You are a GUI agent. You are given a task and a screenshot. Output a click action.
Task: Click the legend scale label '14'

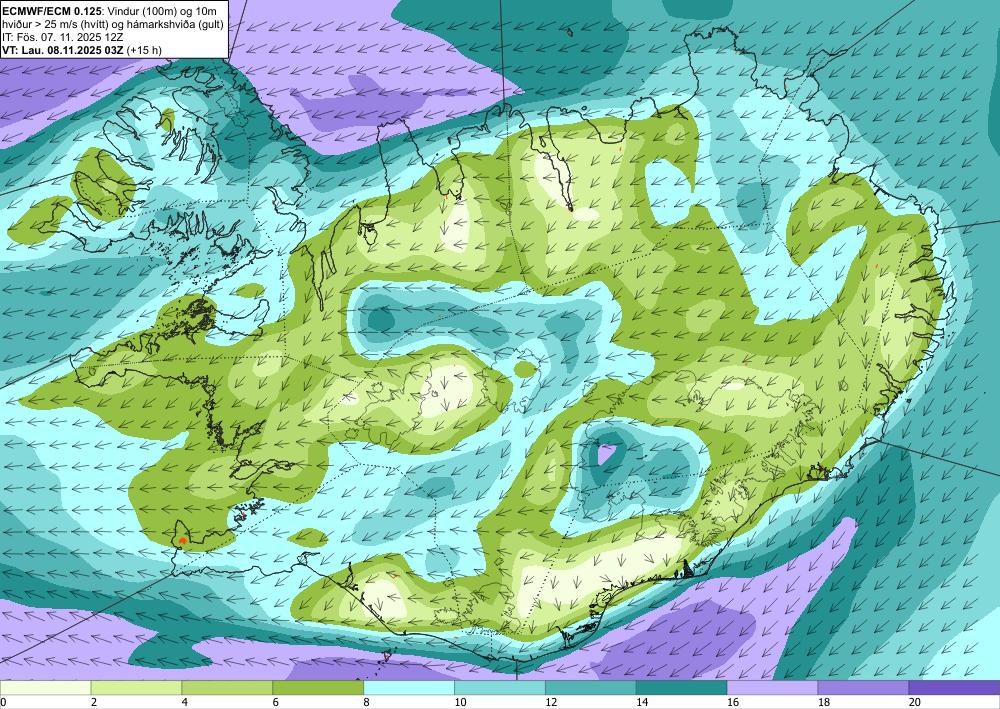[x=642, y=703]
